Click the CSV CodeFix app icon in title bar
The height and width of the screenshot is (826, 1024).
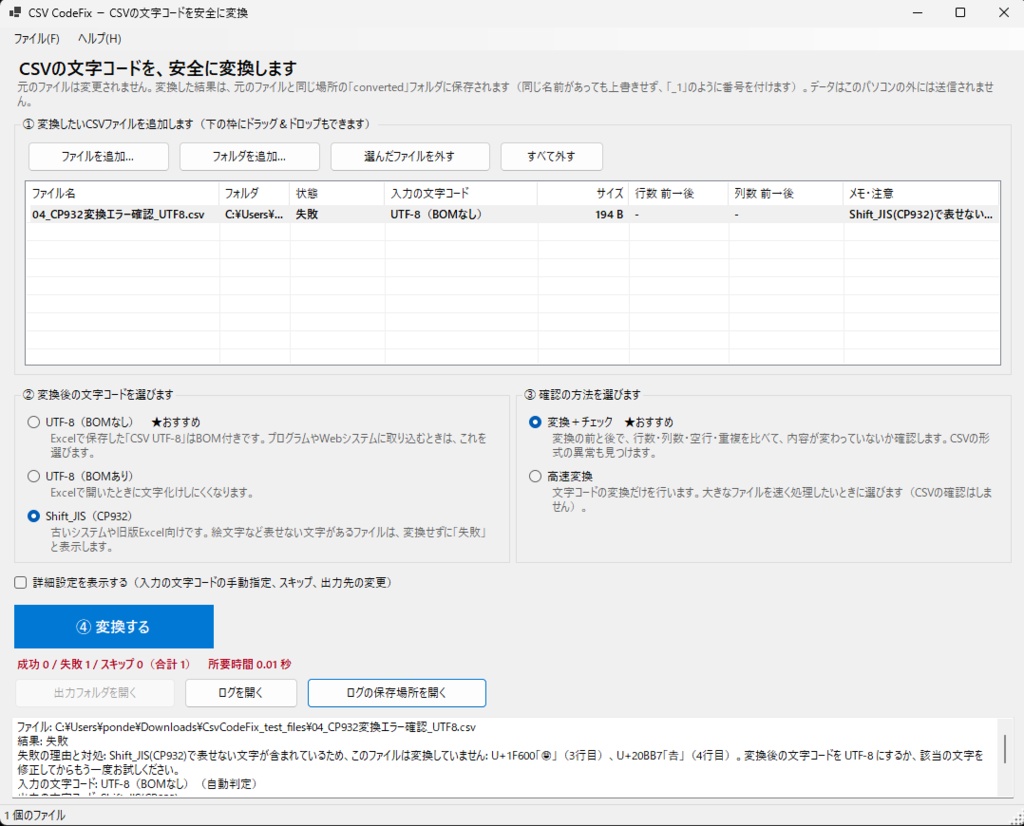click(x=15, y=12)
